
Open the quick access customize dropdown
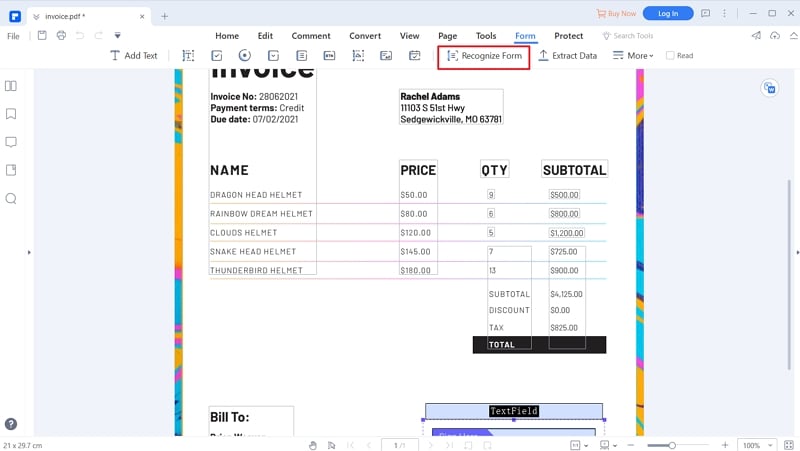(117, 35)
